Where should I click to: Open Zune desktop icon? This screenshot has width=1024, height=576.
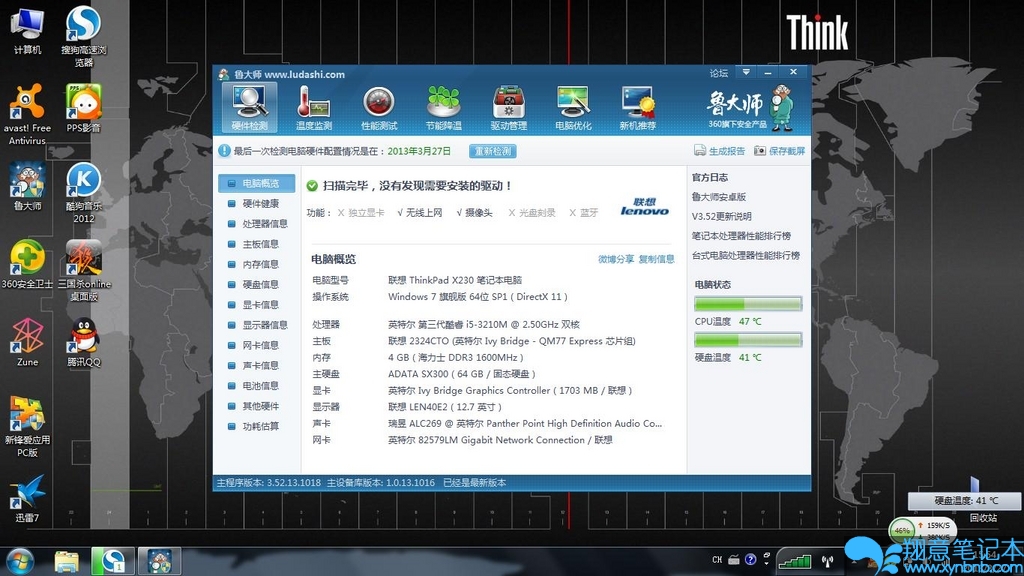pyautogui.click(x=27, y=342)
